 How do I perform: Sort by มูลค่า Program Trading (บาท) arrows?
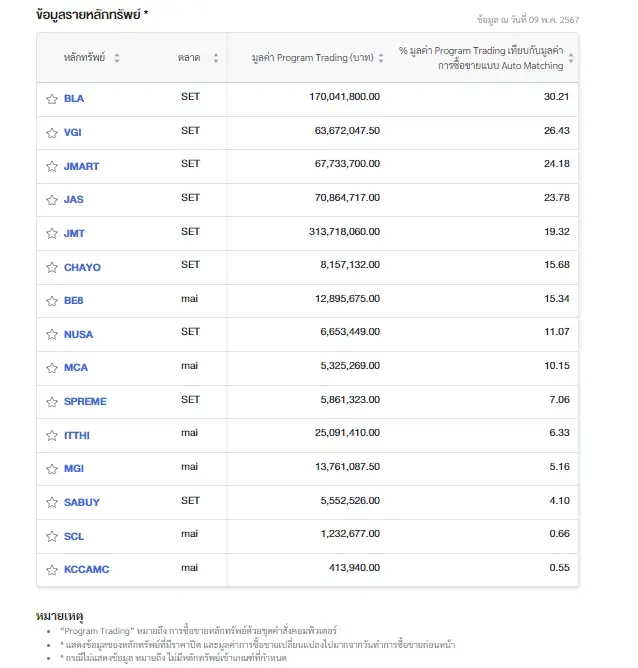[381, 58]
